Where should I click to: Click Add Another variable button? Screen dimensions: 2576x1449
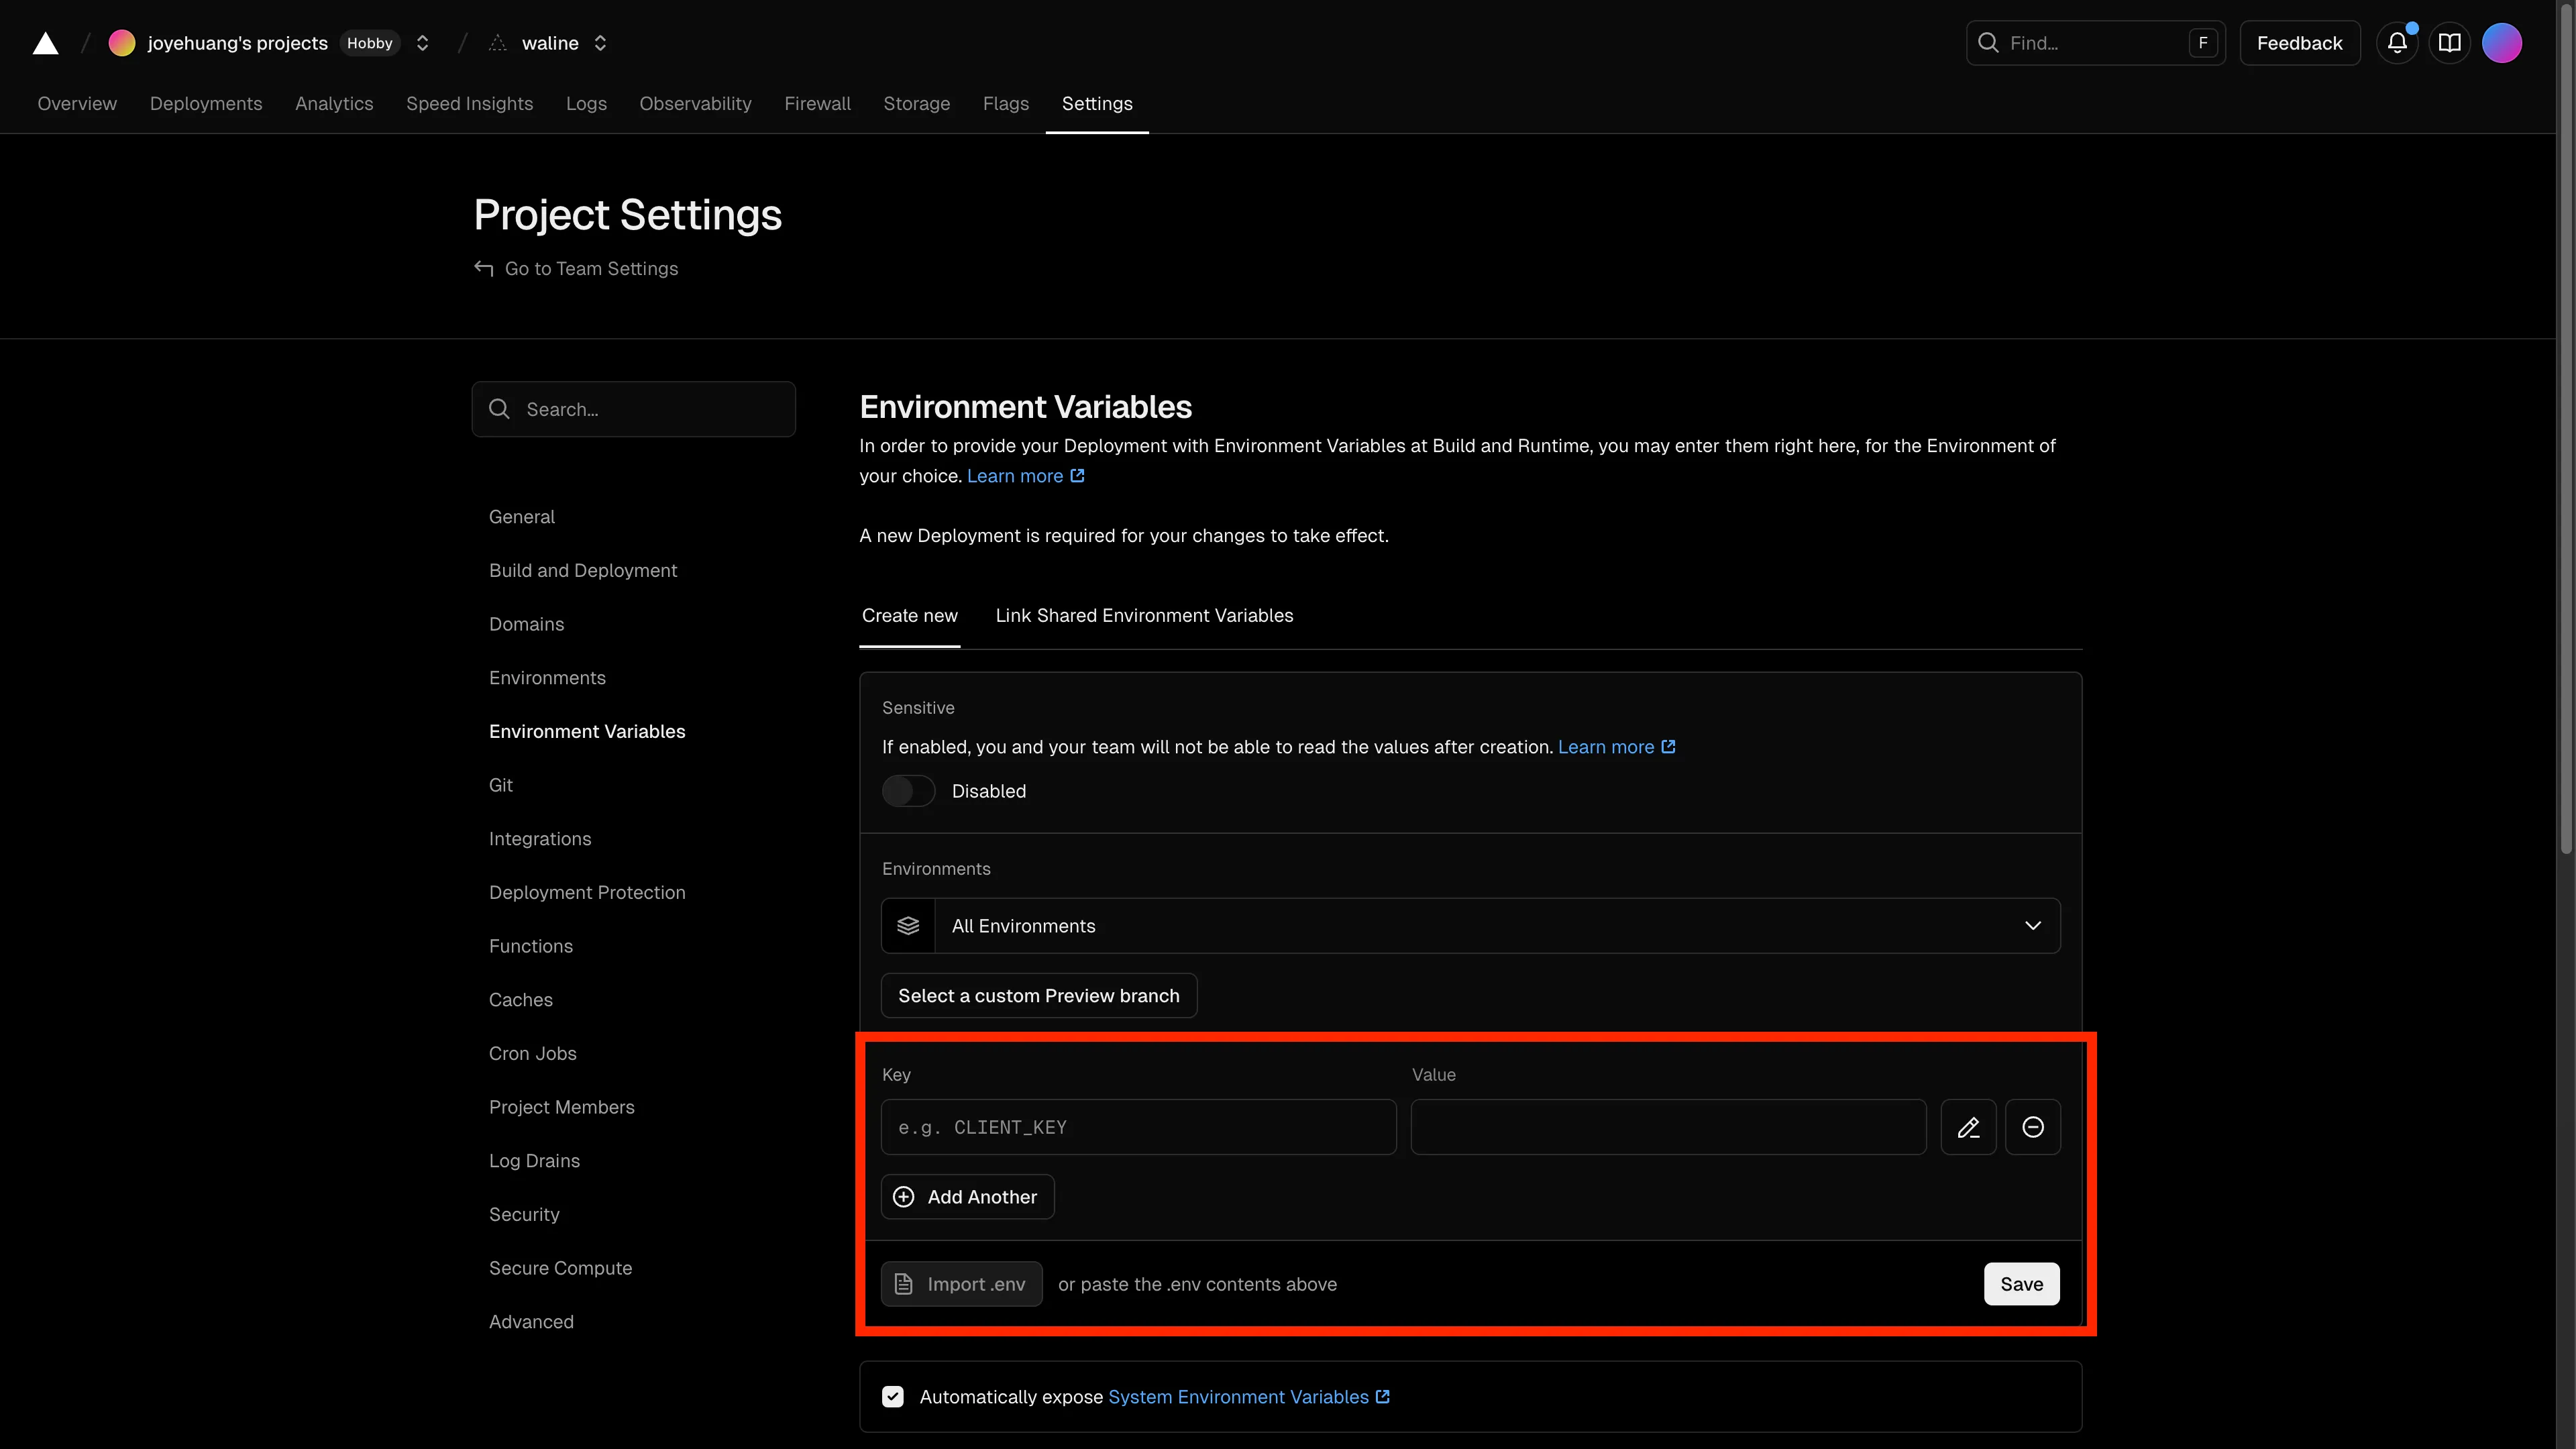click(967, 1197)
